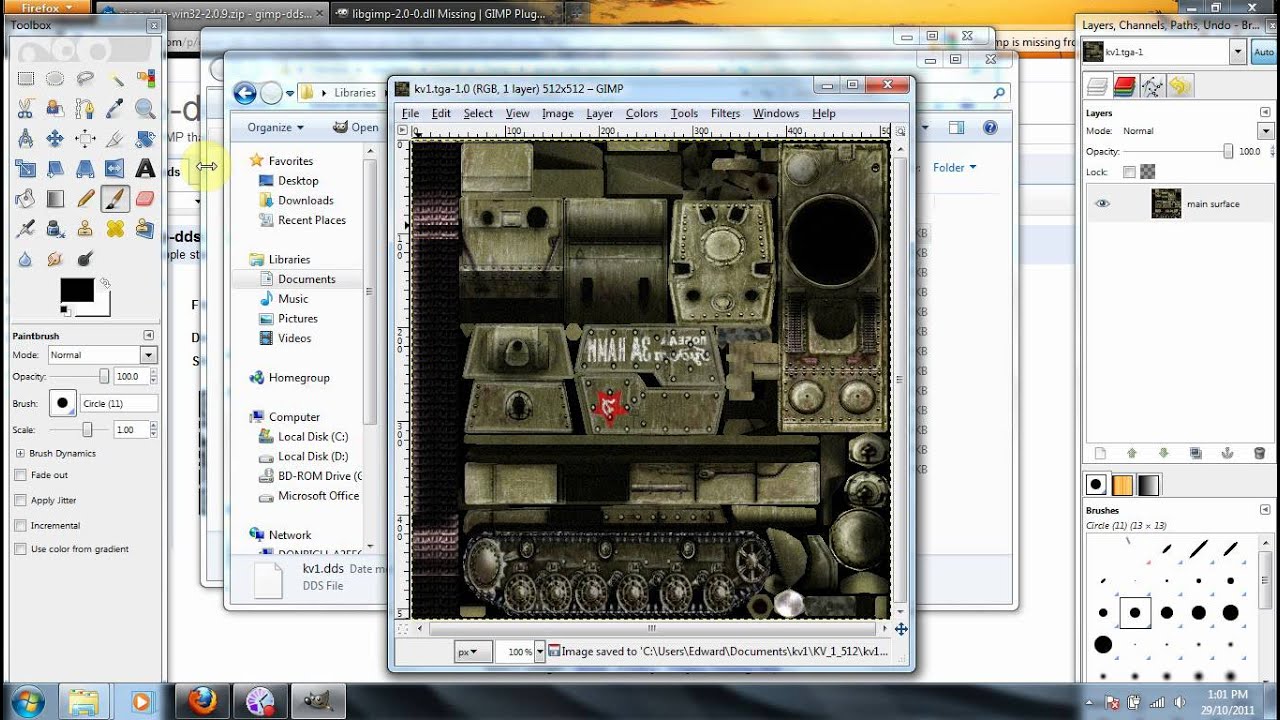
Task: Enable the Incremental checkbox
Action: [x=20, y=525]
